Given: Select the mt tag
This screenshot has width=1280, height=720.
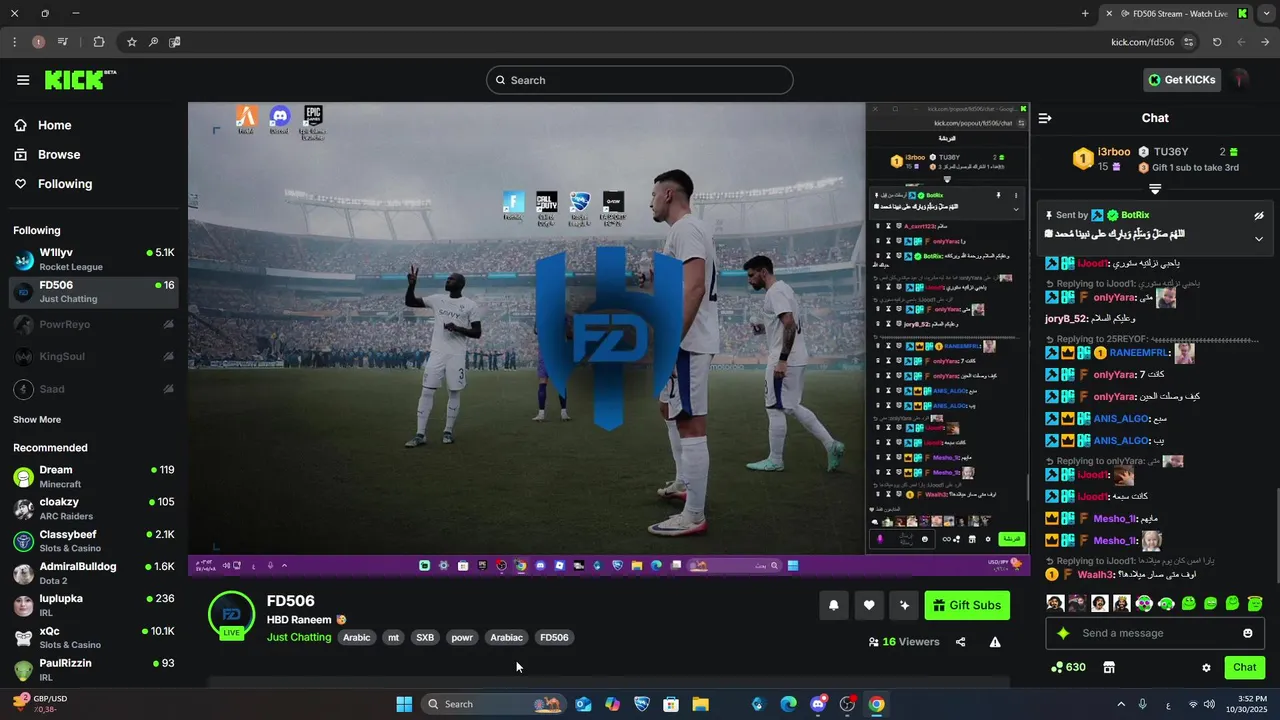Looking at the screenshot, I should [393, 637].
